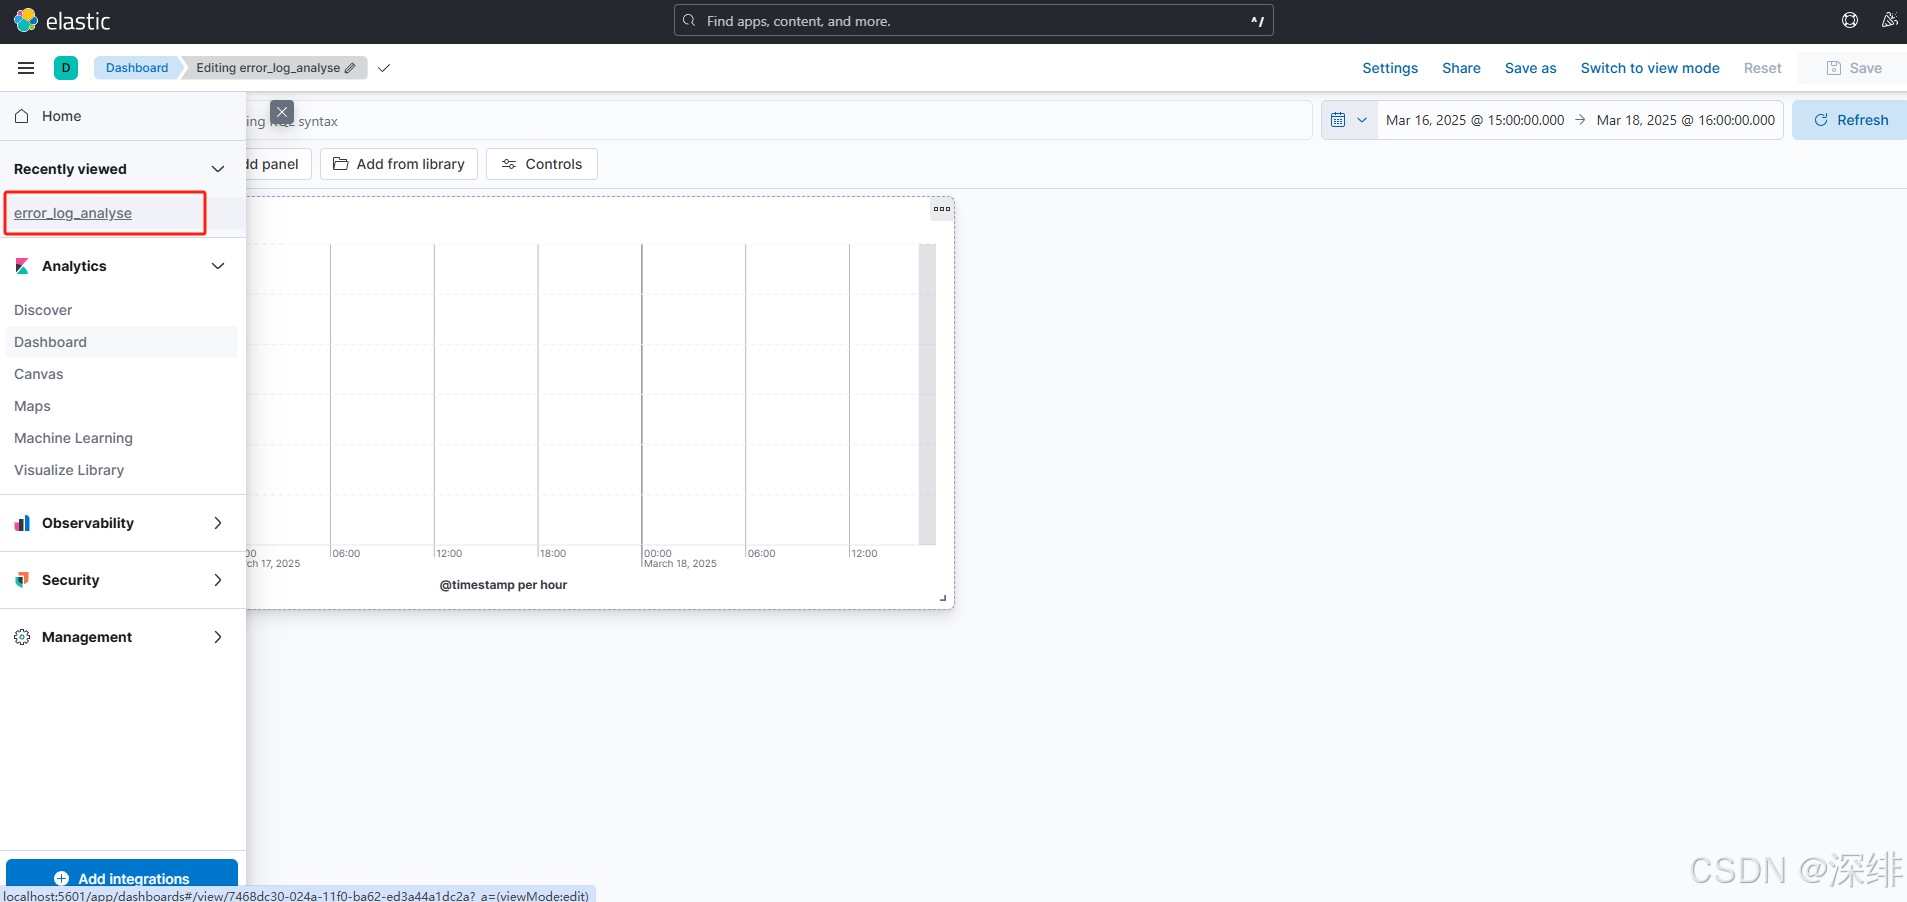Click Share in the top bar
1907x902 pixels.
click(x=1461, y=68)
